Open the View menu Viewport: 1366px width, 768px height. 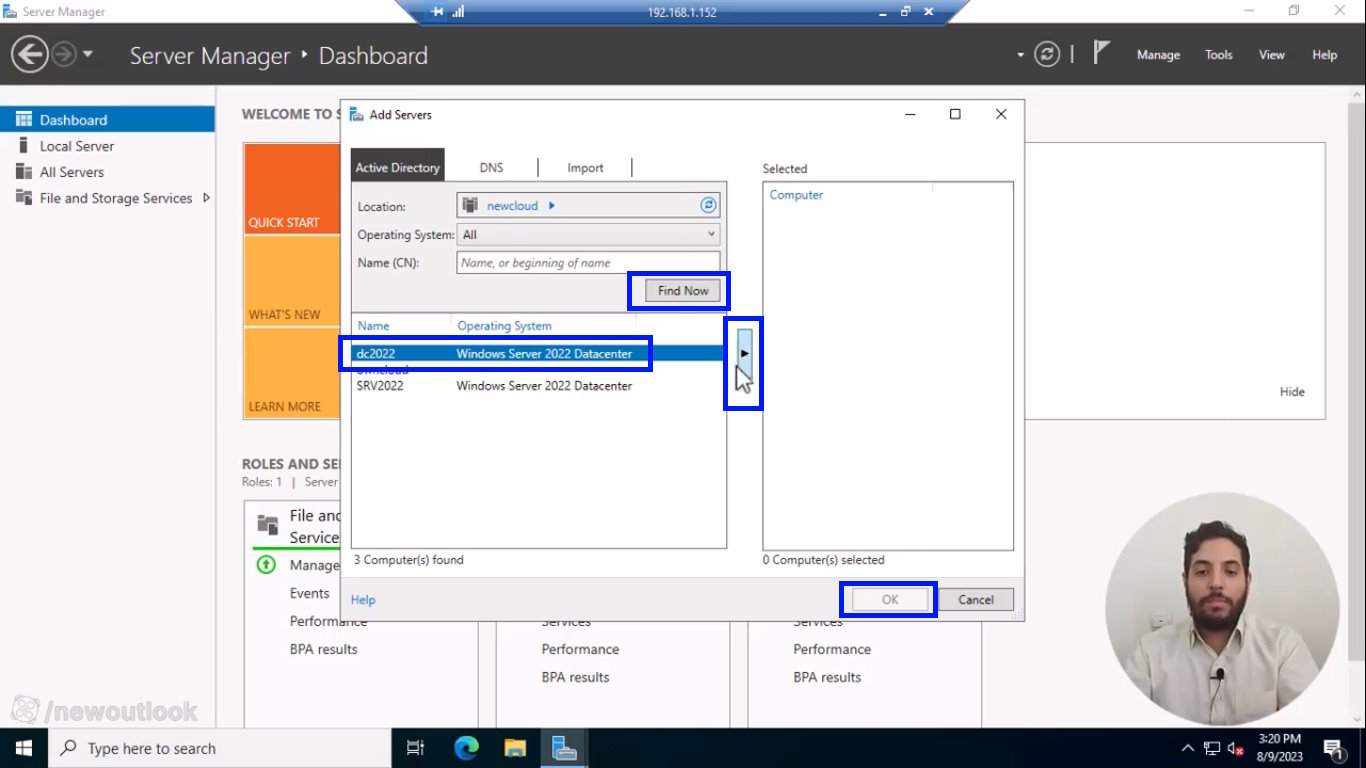tap(1272, 55)
